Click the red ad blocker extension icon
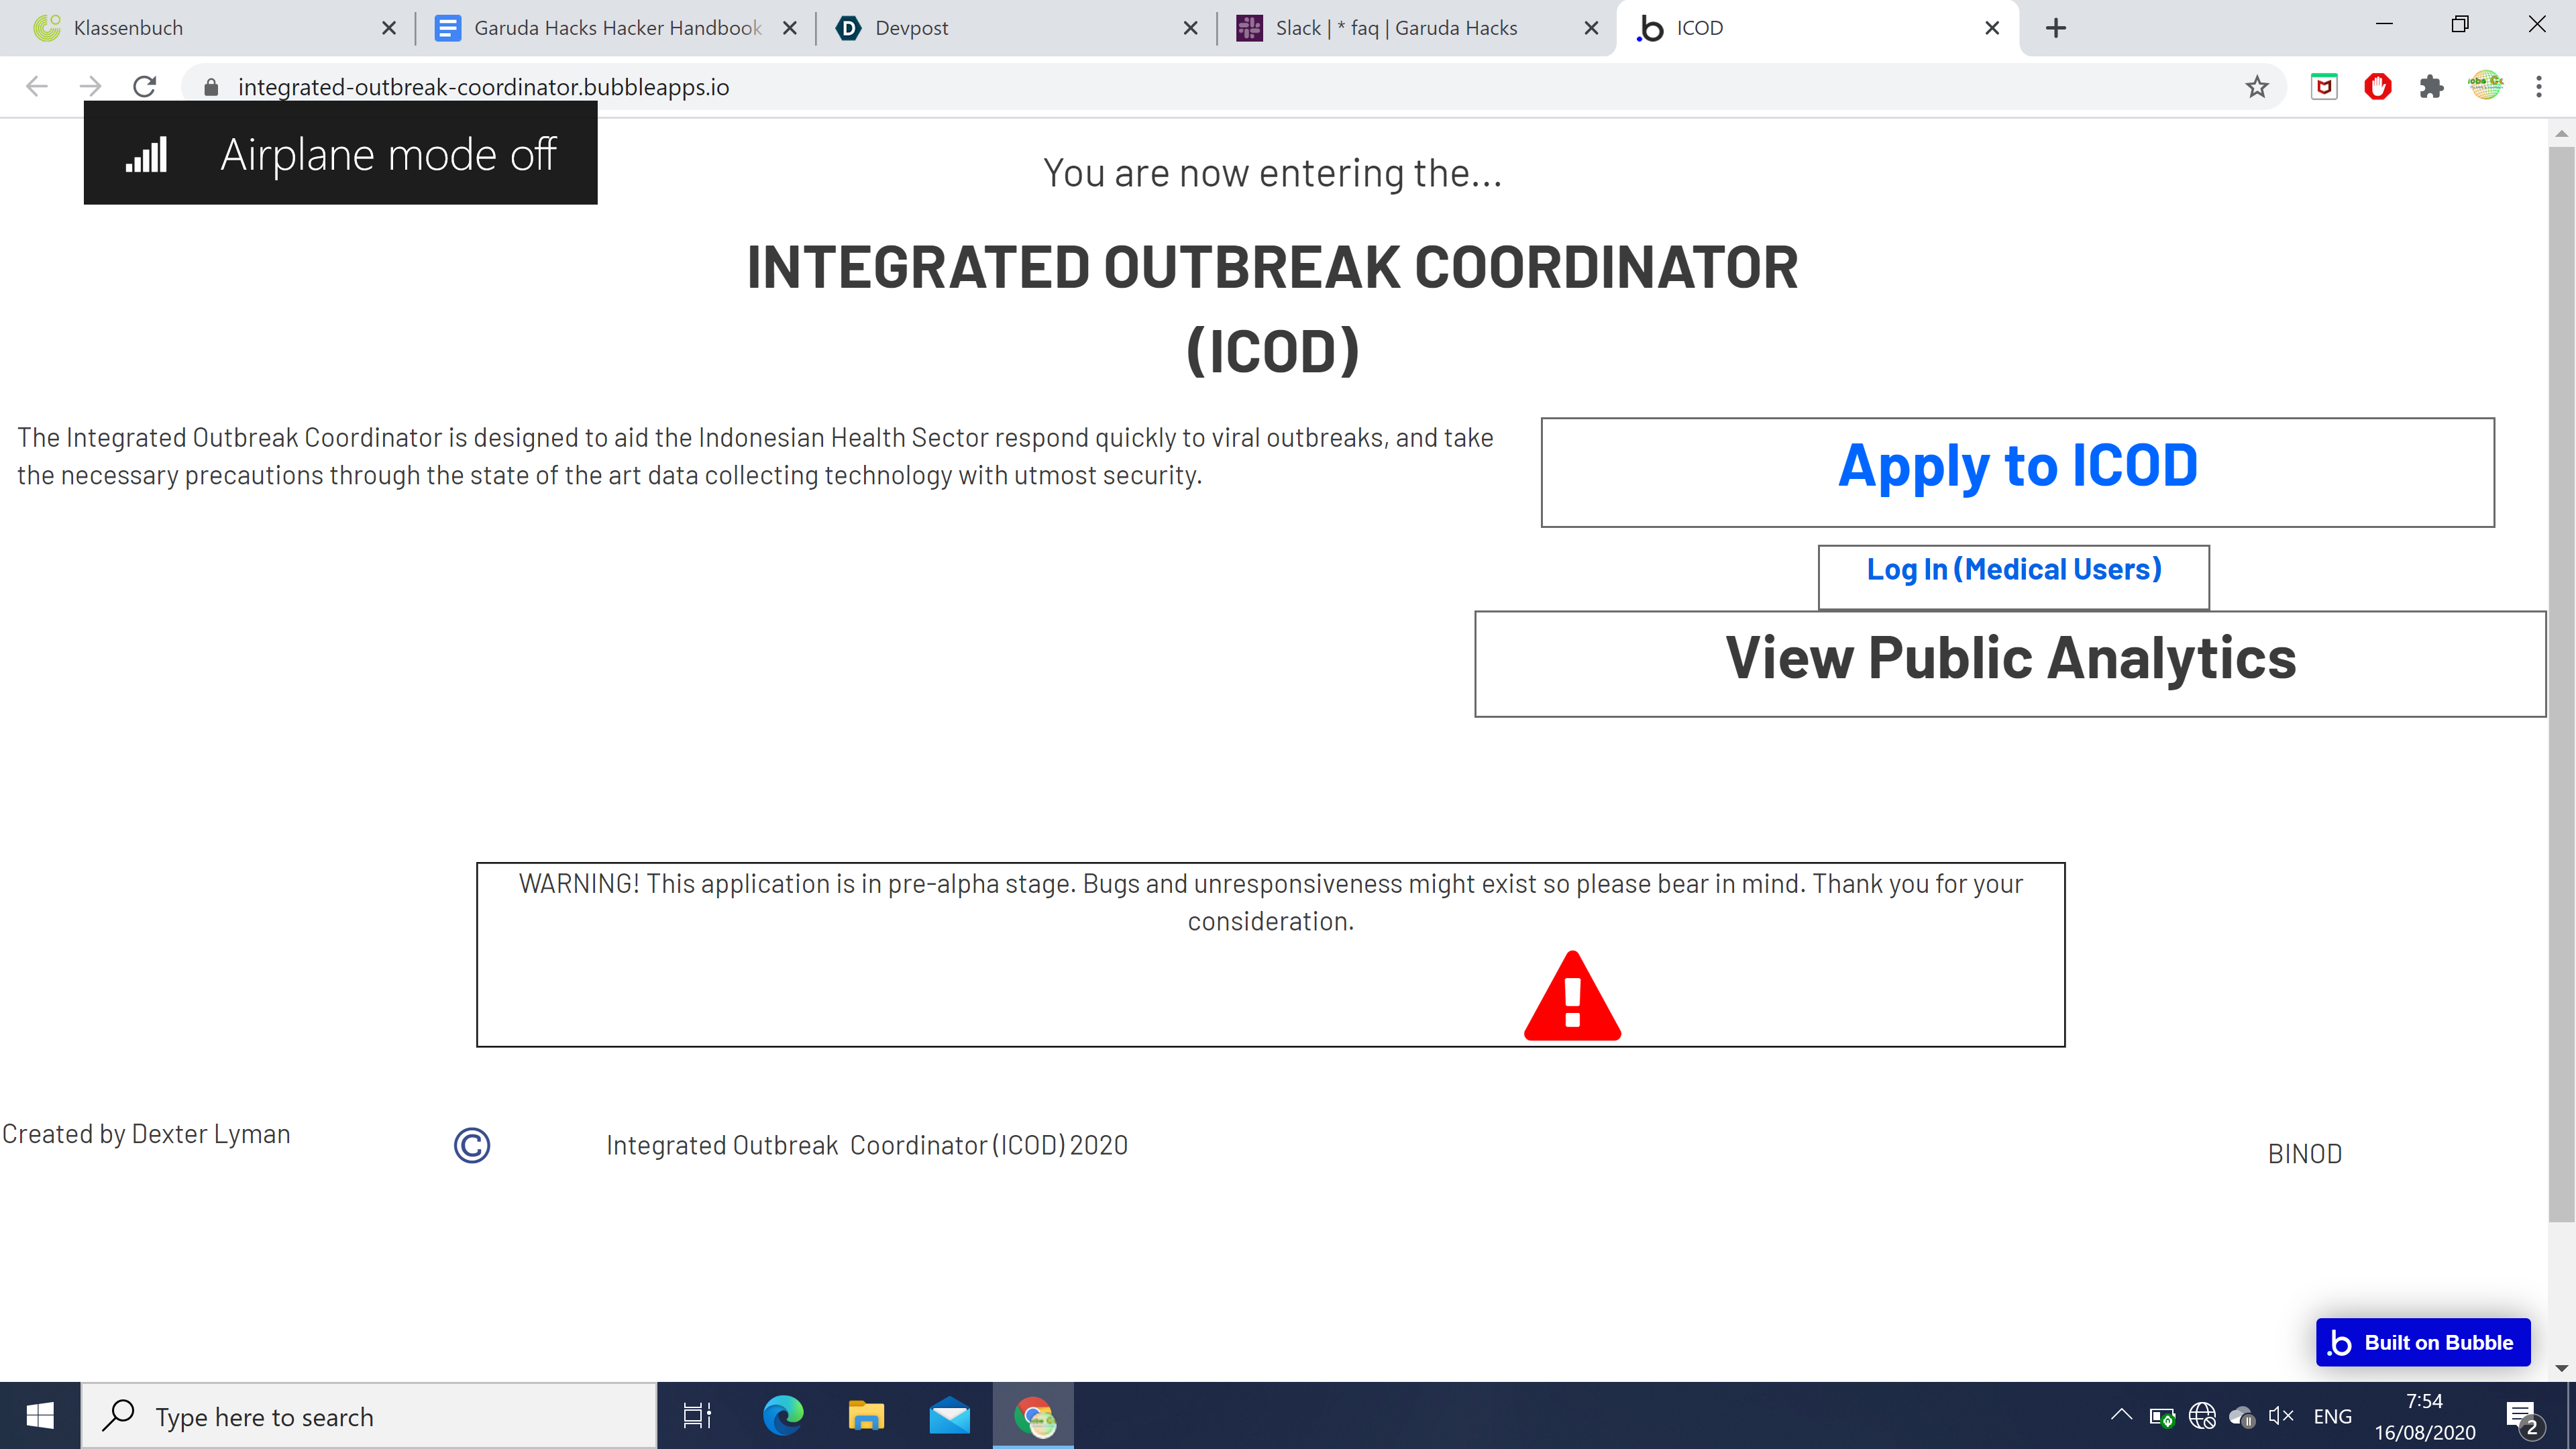 click(x=2377, y=87)
